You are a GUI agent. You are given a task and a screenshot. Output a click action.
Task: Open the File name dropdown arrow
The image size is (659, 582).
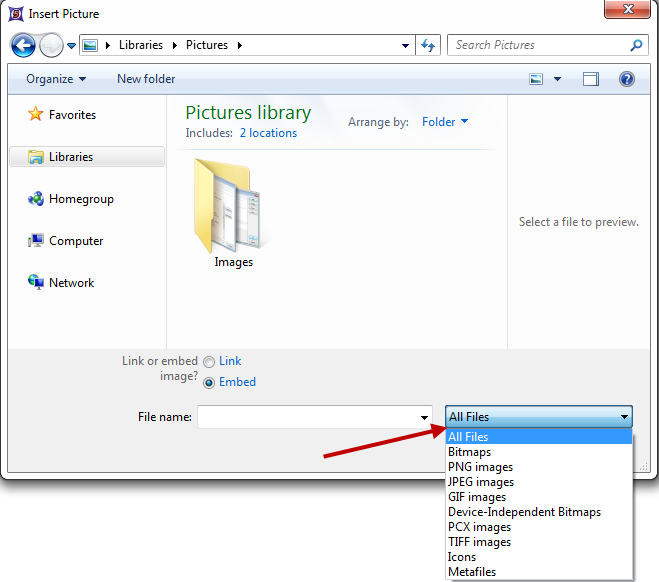pyautogui.click(x=425, y=417)
